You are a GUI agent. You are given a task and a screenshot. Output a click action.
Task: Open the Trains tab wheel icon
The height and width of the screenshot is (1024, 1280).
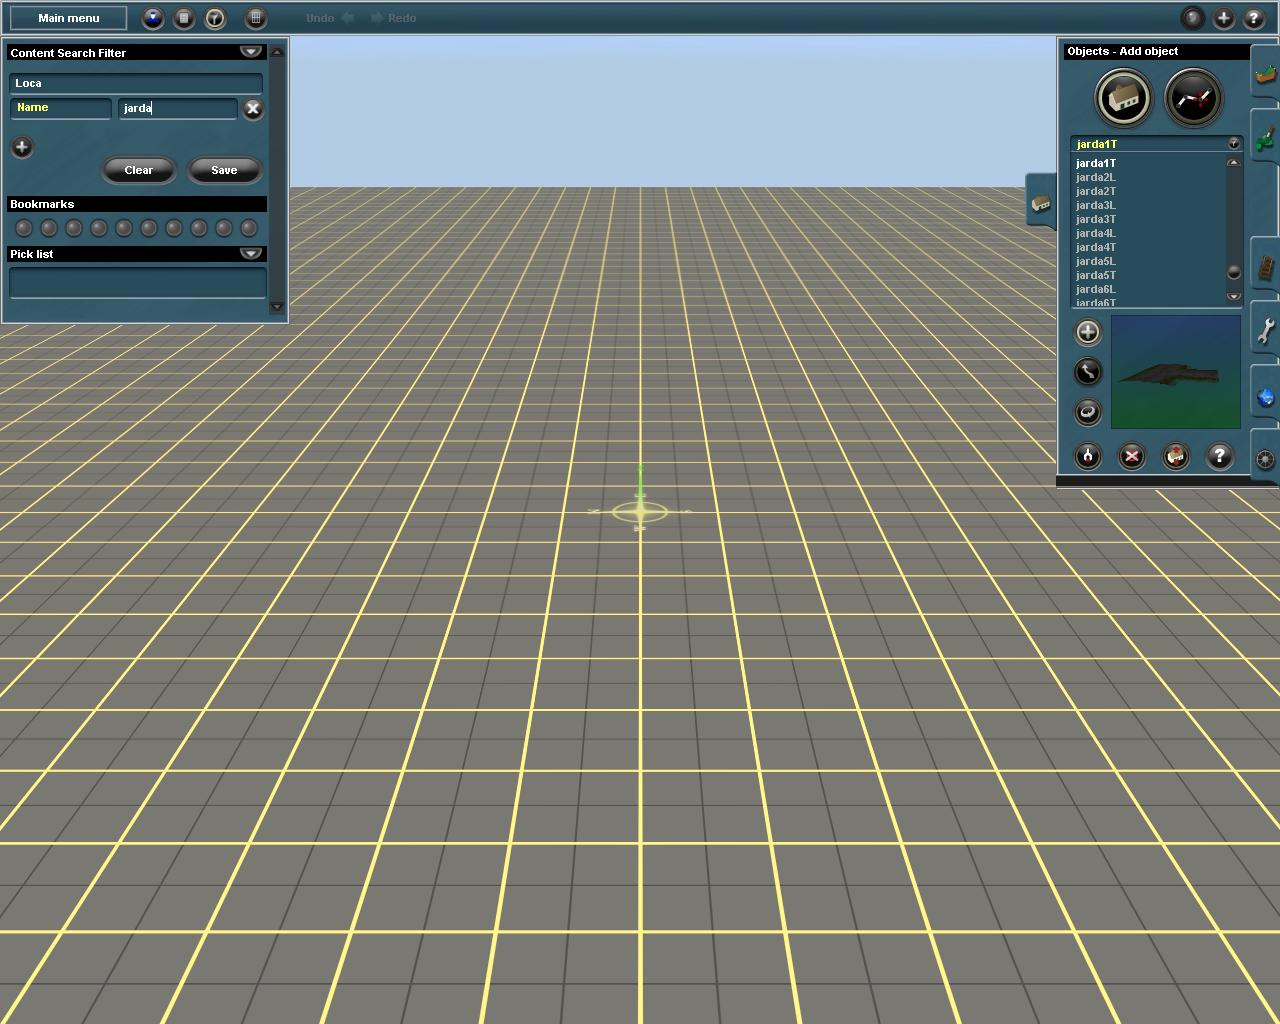pos(1265,458)
